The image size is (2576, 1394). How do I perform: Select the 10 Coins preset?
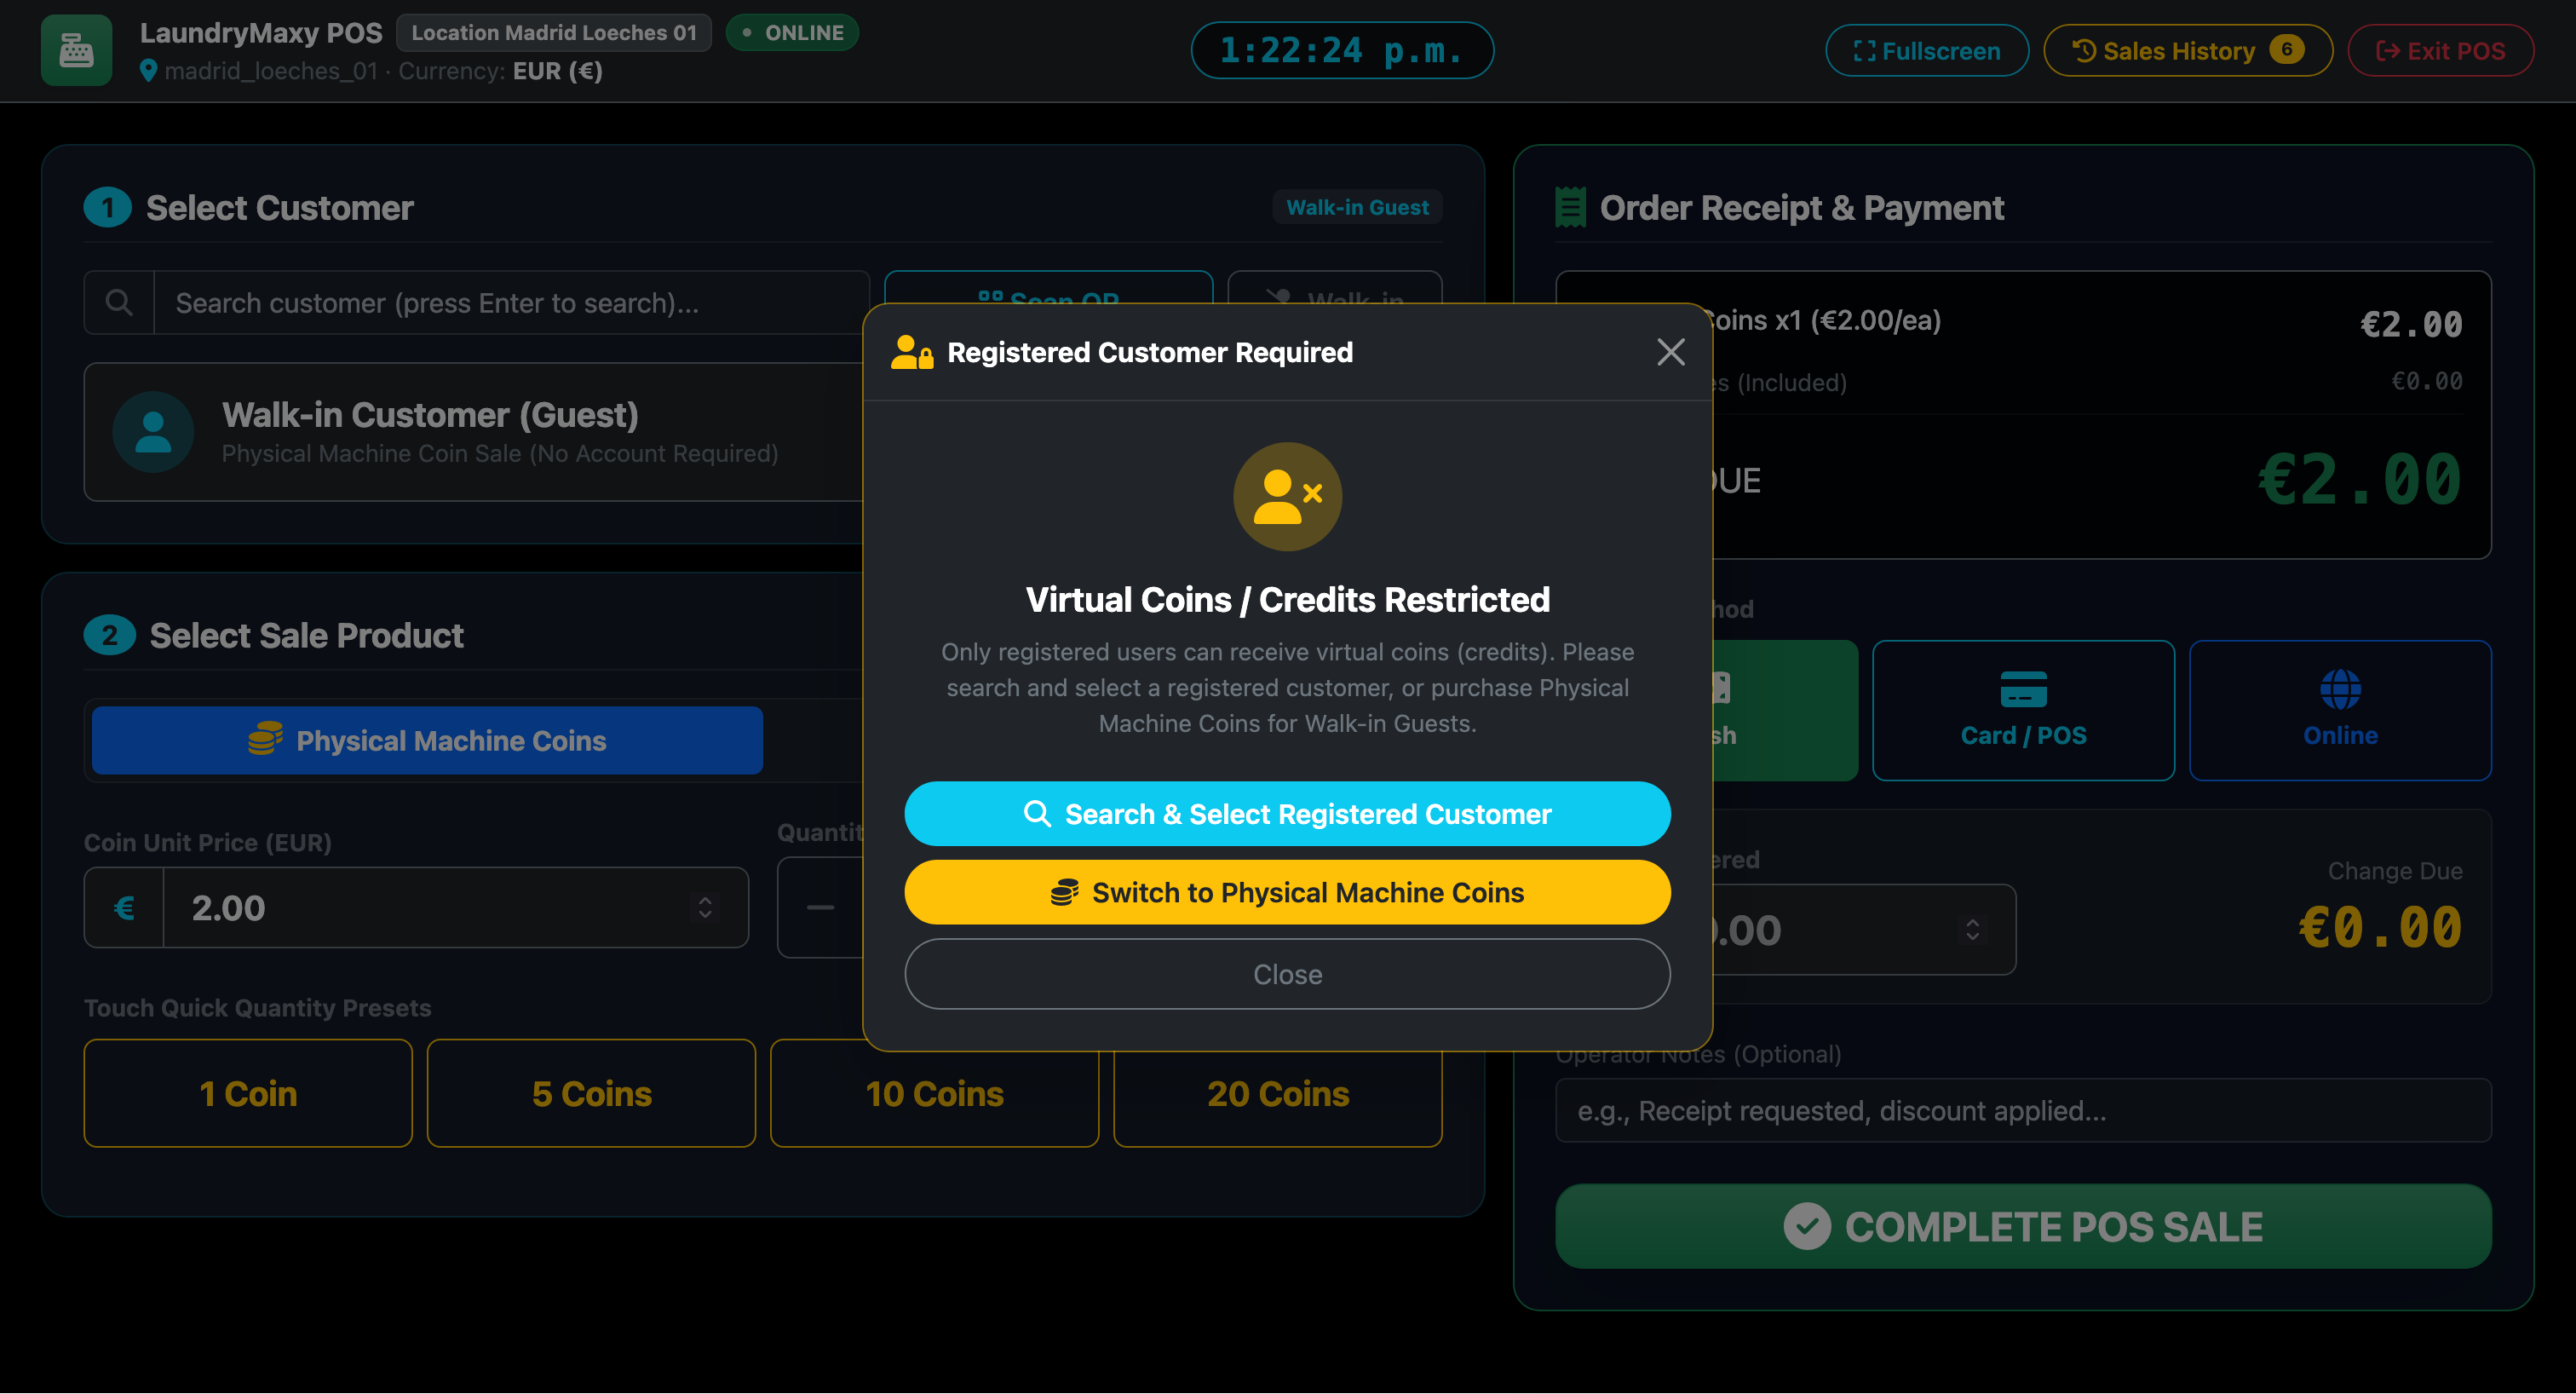point(934,1095)
